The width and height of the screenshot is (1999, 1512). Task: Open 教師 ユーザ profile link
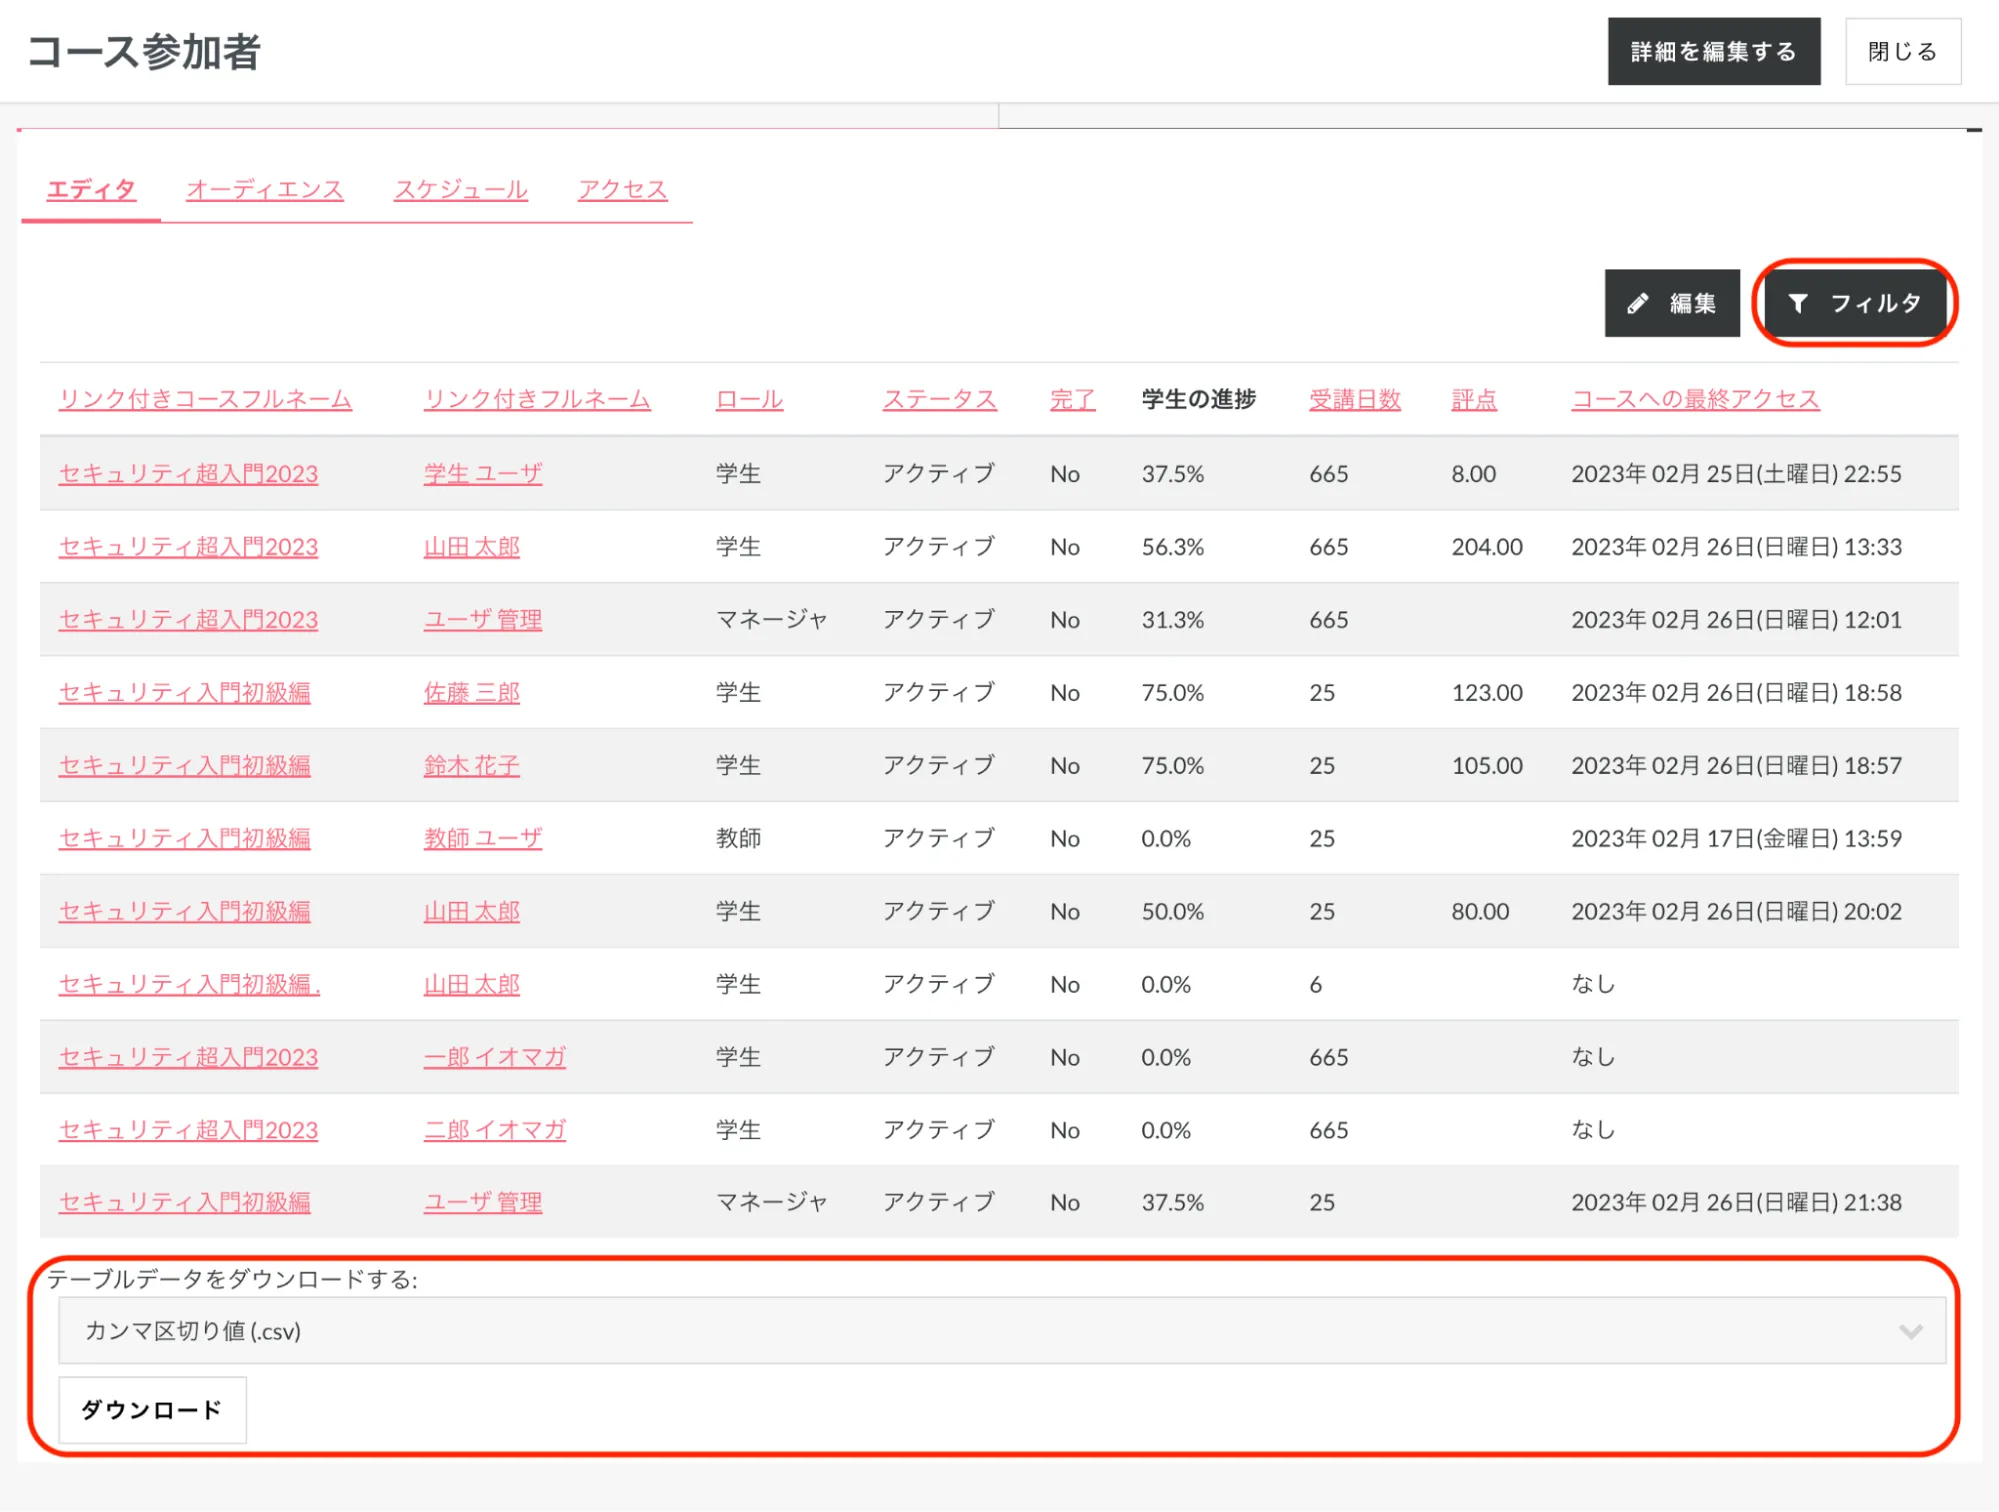click(482, 838)
